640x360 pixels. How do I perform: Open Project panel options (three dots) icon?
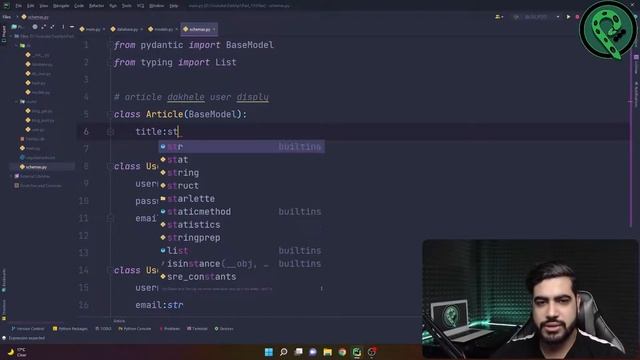(63, 27)
